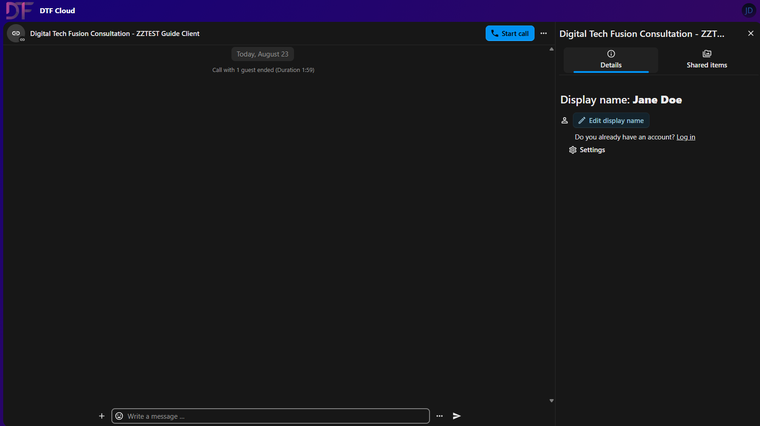Open the emoji picker in message box
This screenshot has width=760, height=426.
click(x=119, y=416)
